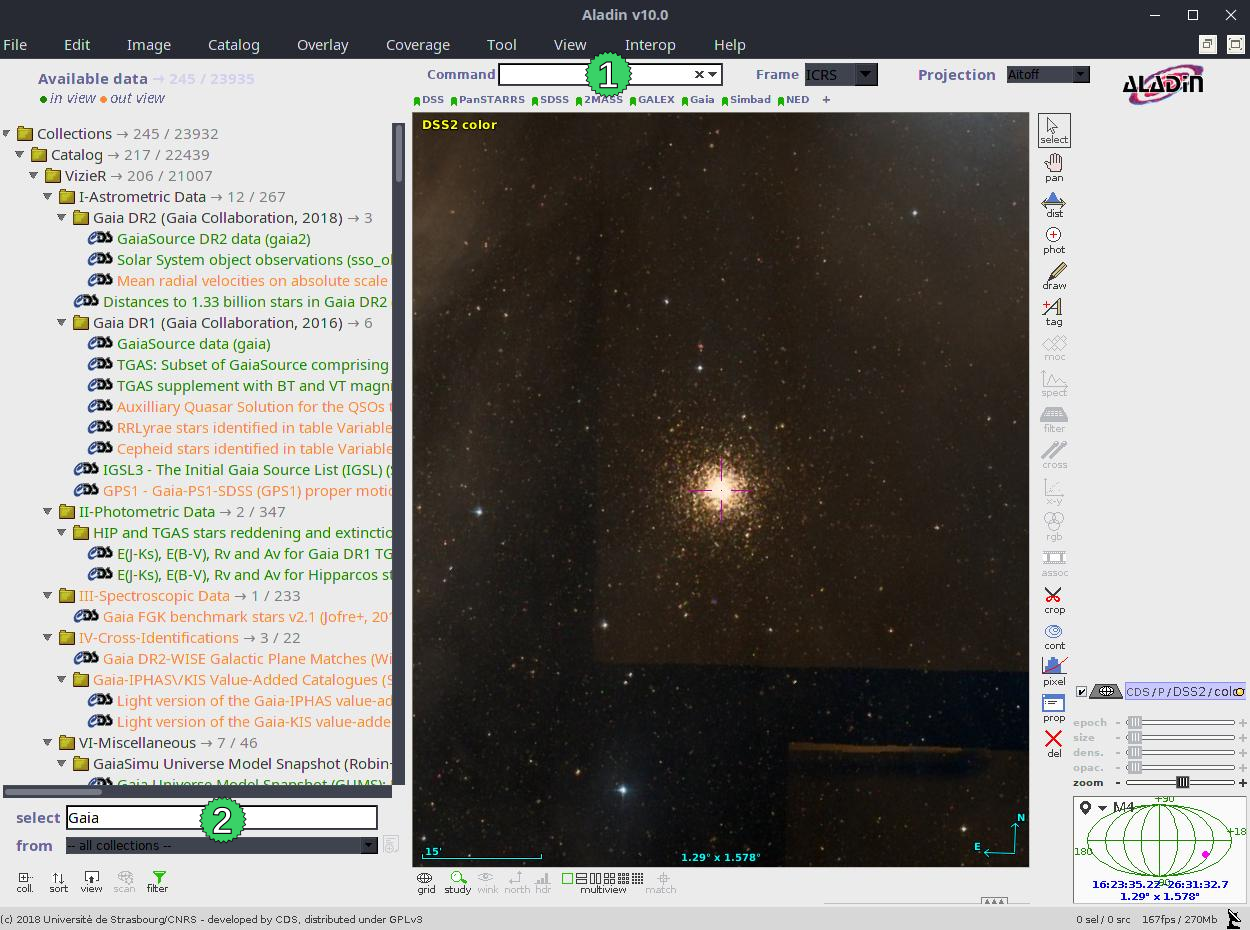Load the 2MASS bookmark
The height and width of the screenshot is (930, 1250).
pyautogui.click(x=599, y=100)
